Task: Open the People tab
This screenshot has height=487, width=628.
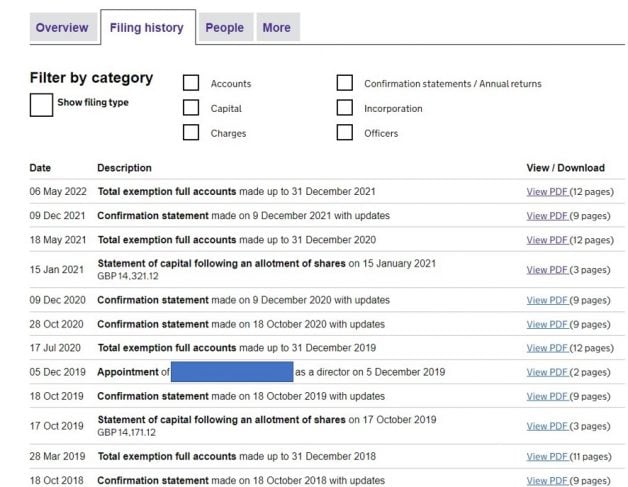Action: (x=224, y=28)
